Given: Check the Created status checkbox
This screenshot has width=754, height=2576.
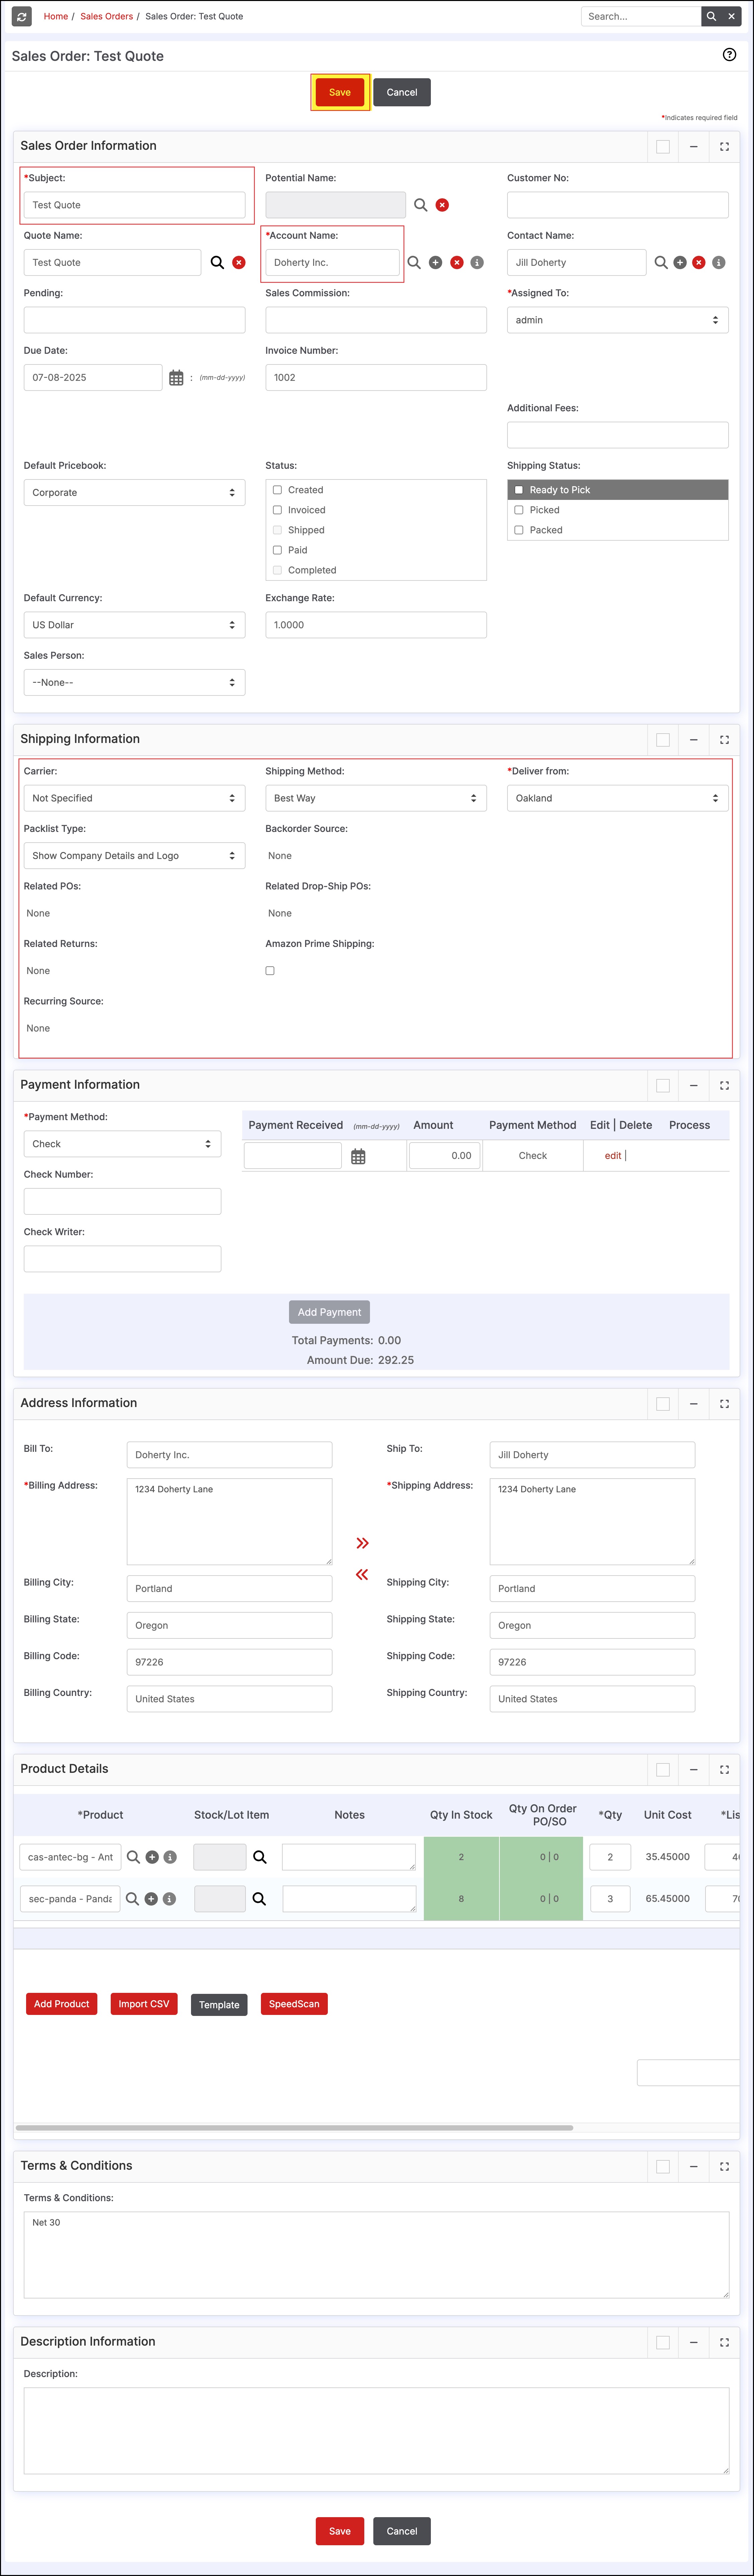Looking at the screenshot, I should [x=277, y=490].
